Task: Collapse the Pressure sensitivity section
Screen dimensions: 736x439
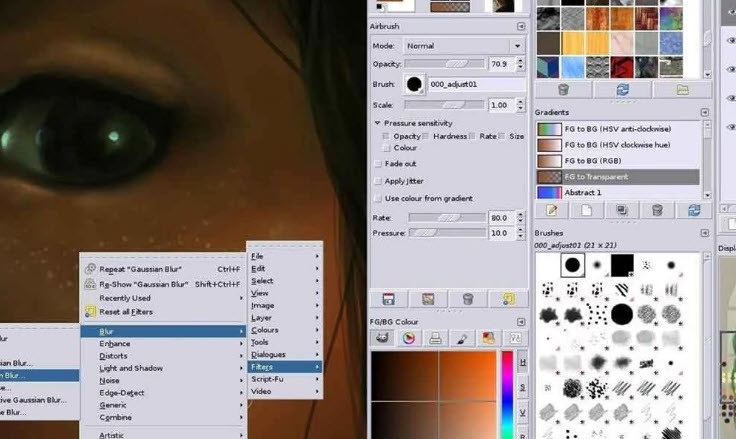Action: (x=377, y=123)
